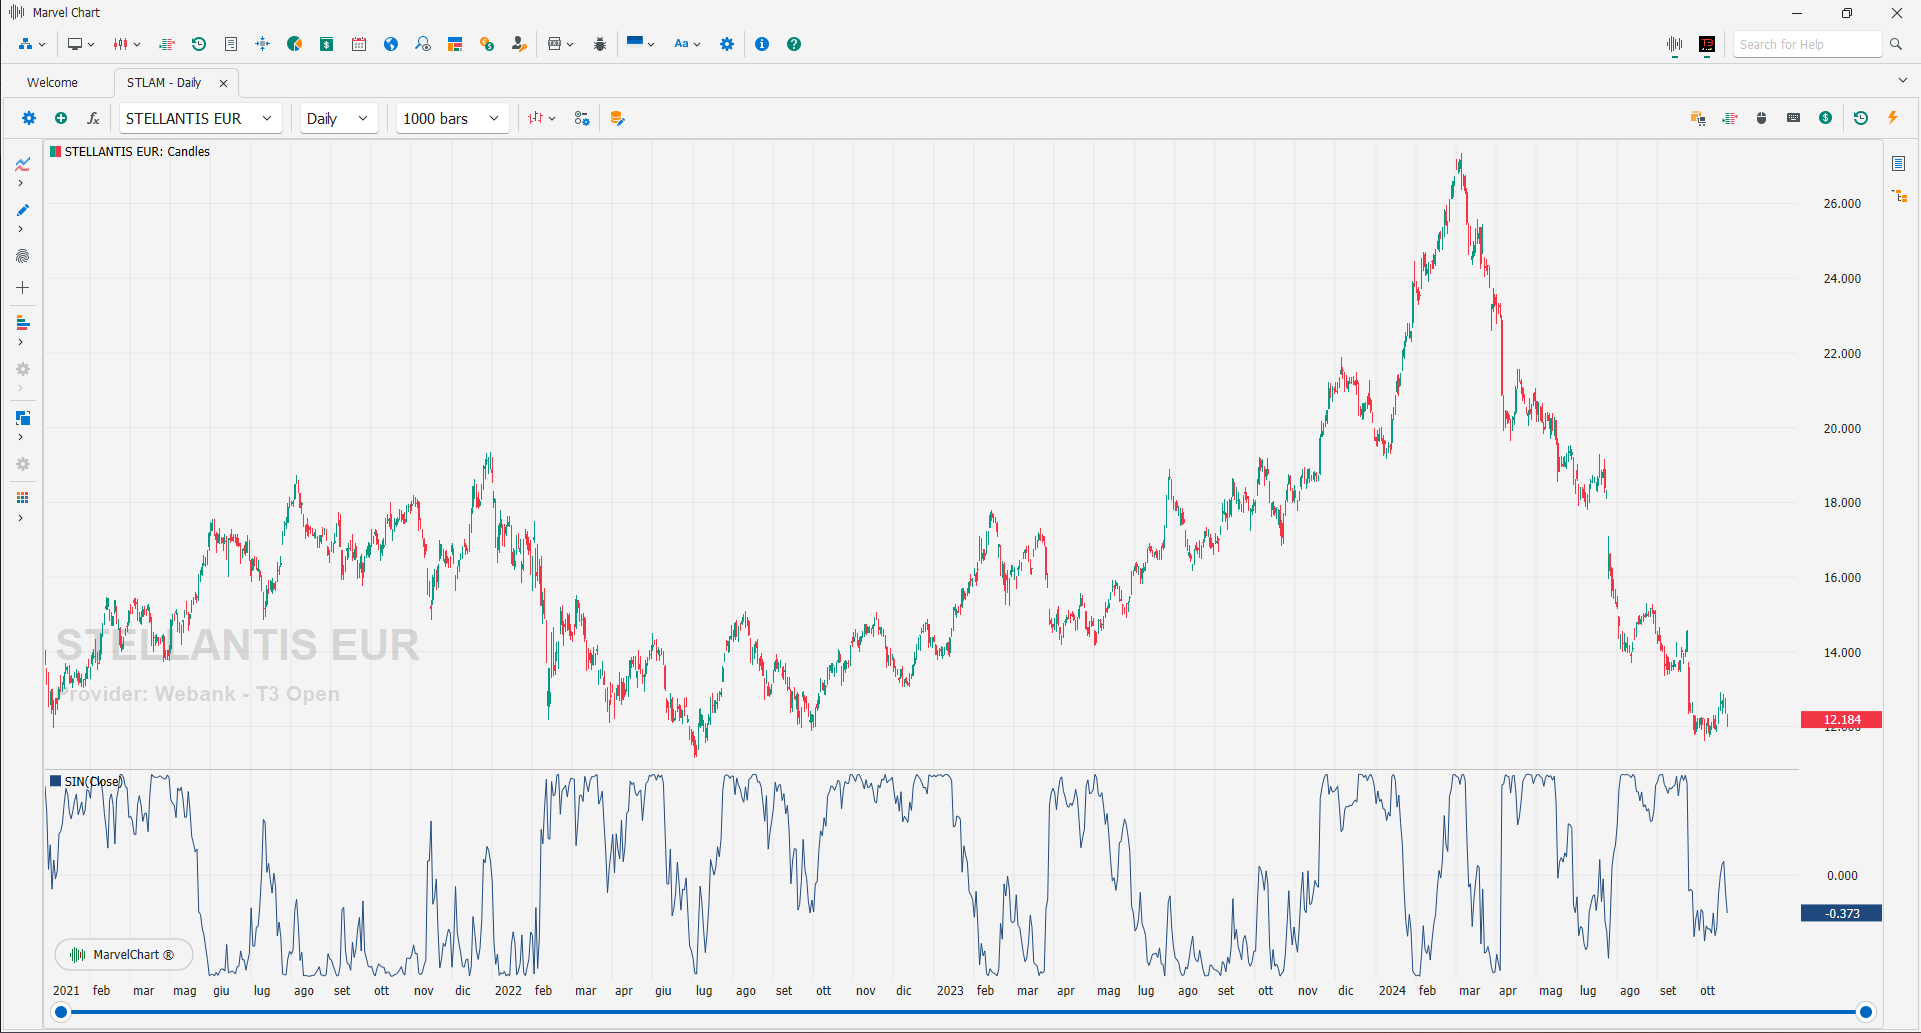The width and height of the screenshot is (1921, 1033).
Task: Switch to the Welcome tab
Action: click(x=52, y=83)
